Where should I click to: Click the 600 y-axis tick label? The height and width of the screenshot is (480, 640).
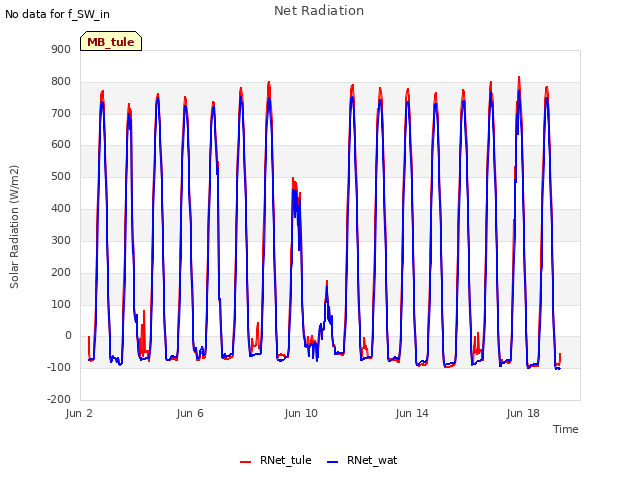(x=61, y=145)
